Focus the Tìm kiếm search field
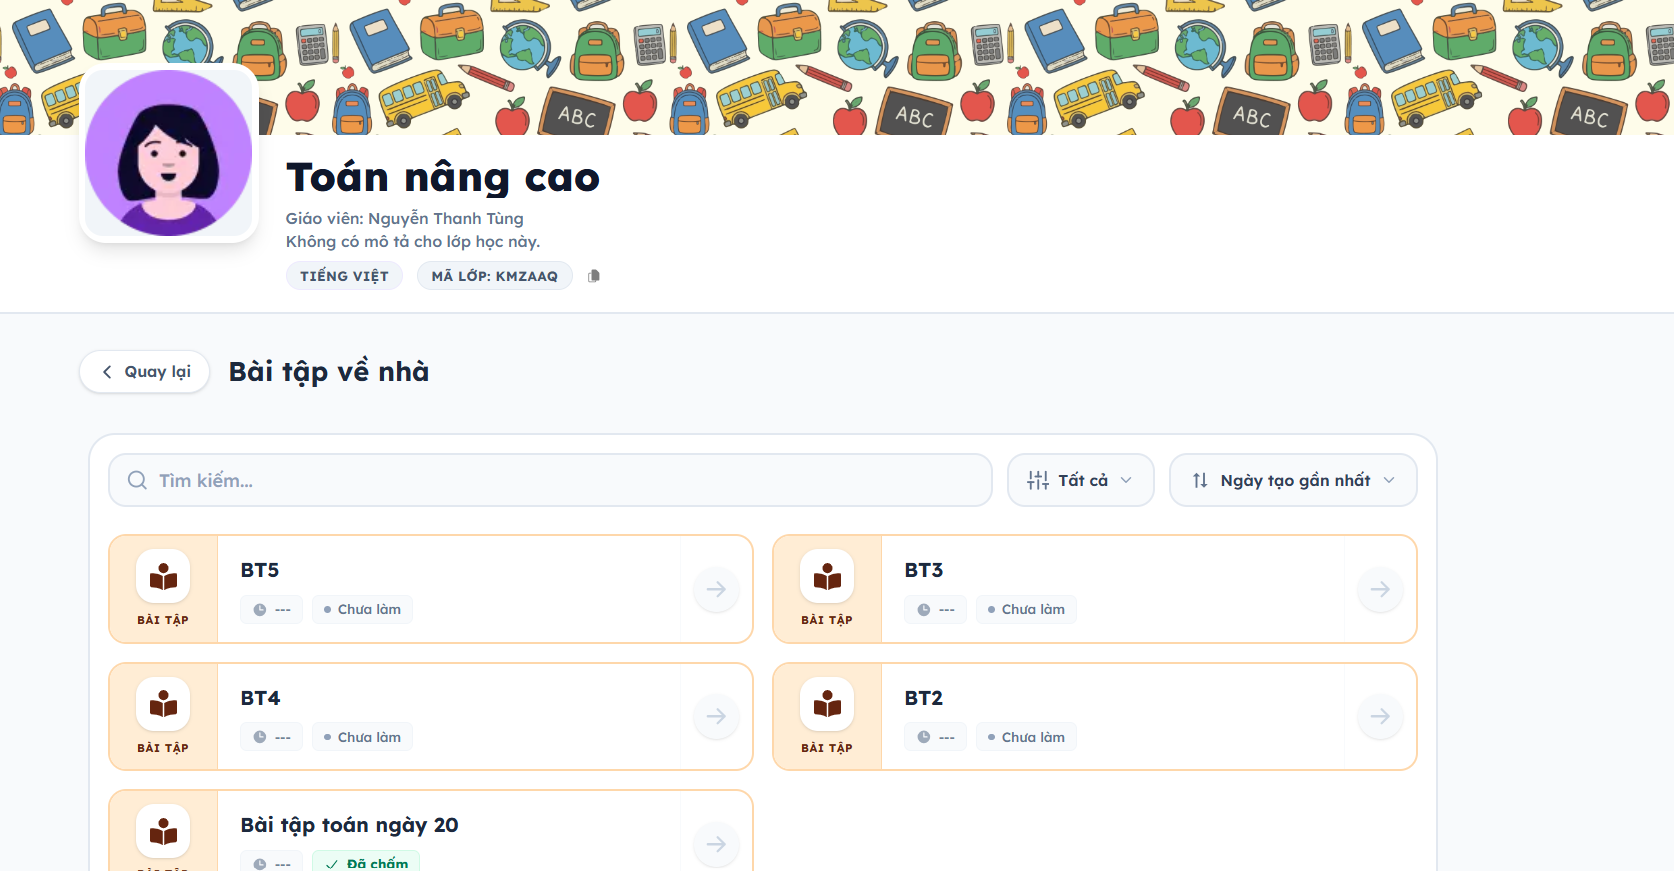 (550, 480)
